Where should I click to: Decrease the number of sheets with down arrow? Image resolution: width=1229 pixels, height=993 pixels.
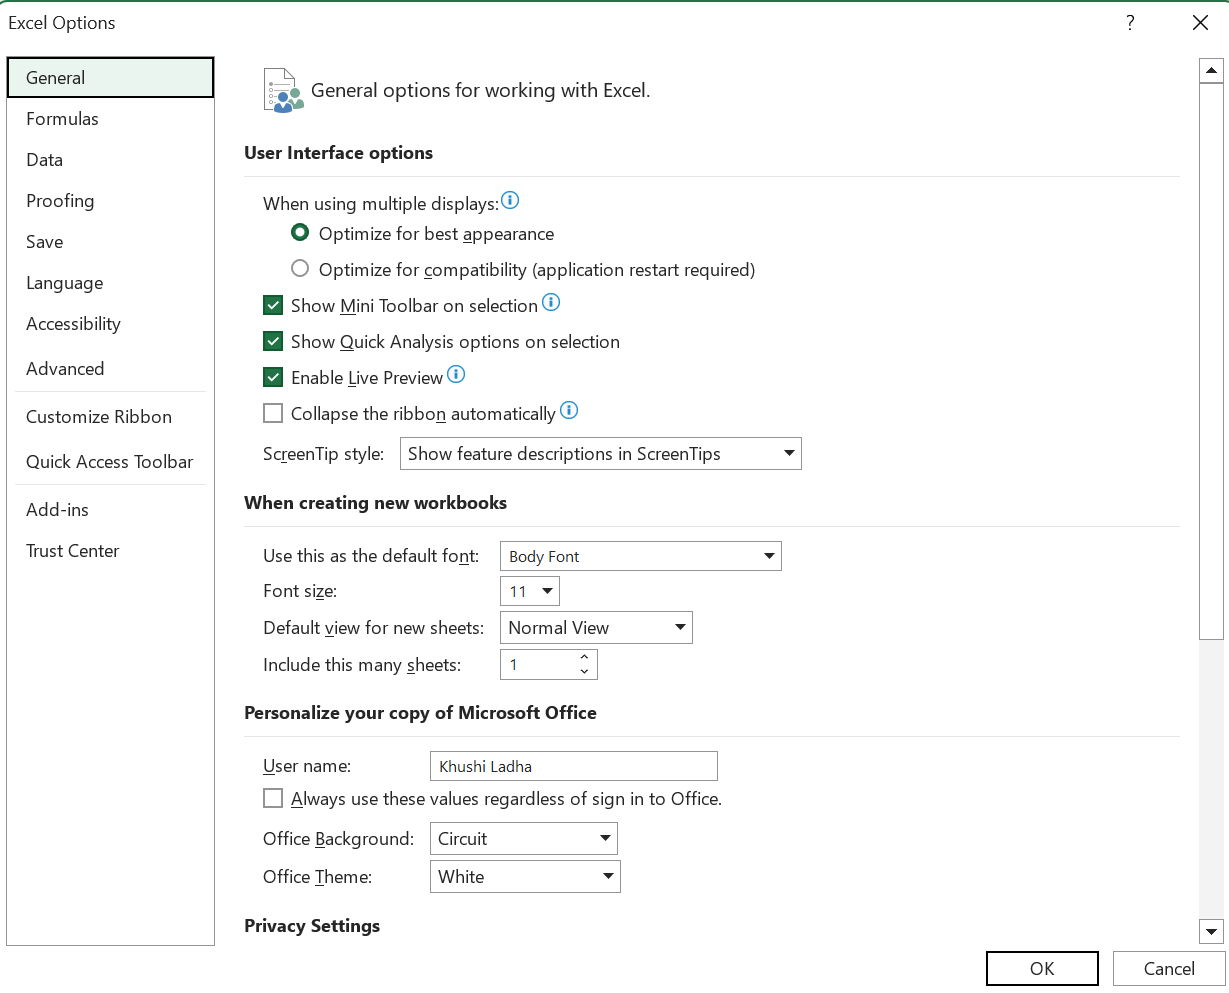[585, 672]
